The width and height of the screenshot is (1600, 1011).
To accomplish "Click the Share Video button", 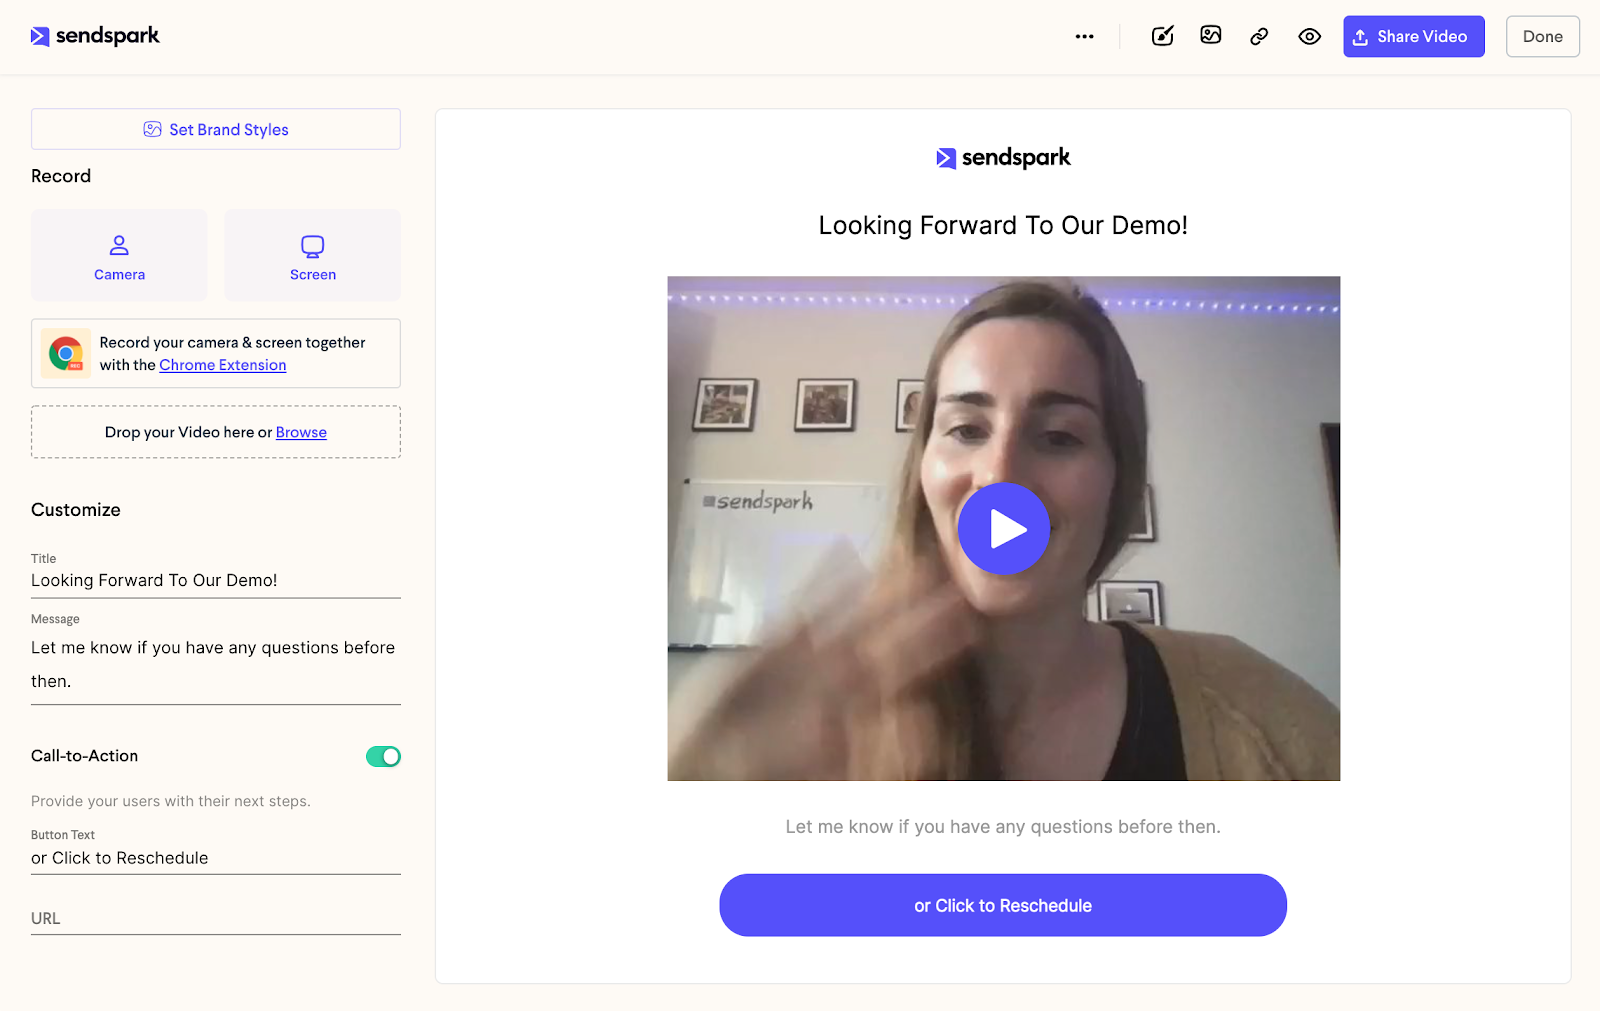I will pos(1413,37).
